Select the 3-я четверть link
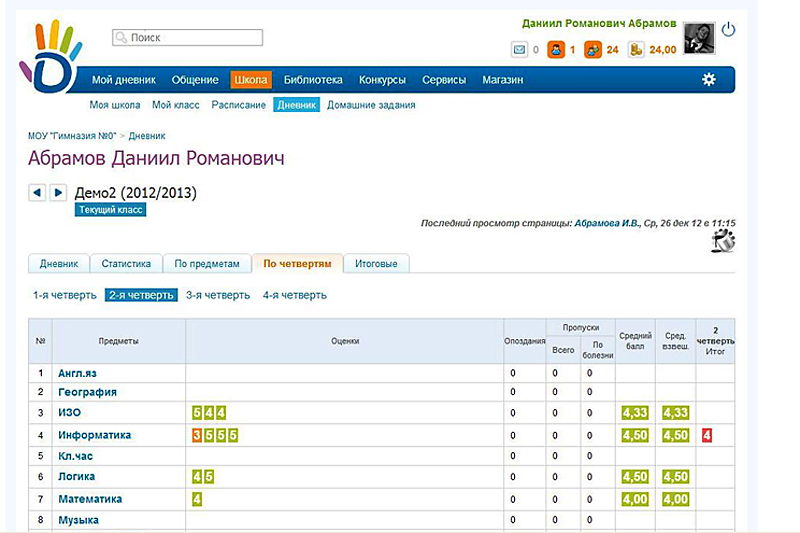 pyautogui.click(x=218, y=295)
